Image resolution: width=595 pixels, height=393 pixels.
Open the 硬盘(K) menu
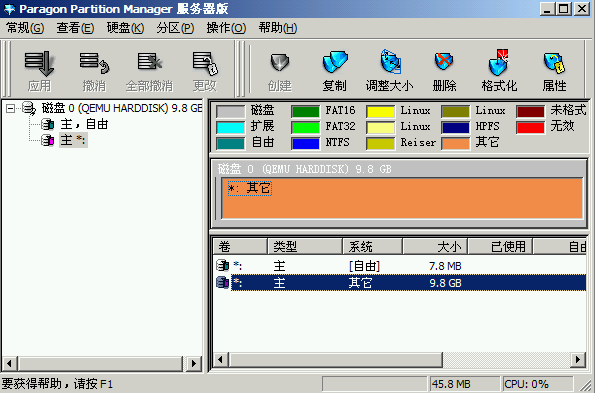(x=125, y=28)
